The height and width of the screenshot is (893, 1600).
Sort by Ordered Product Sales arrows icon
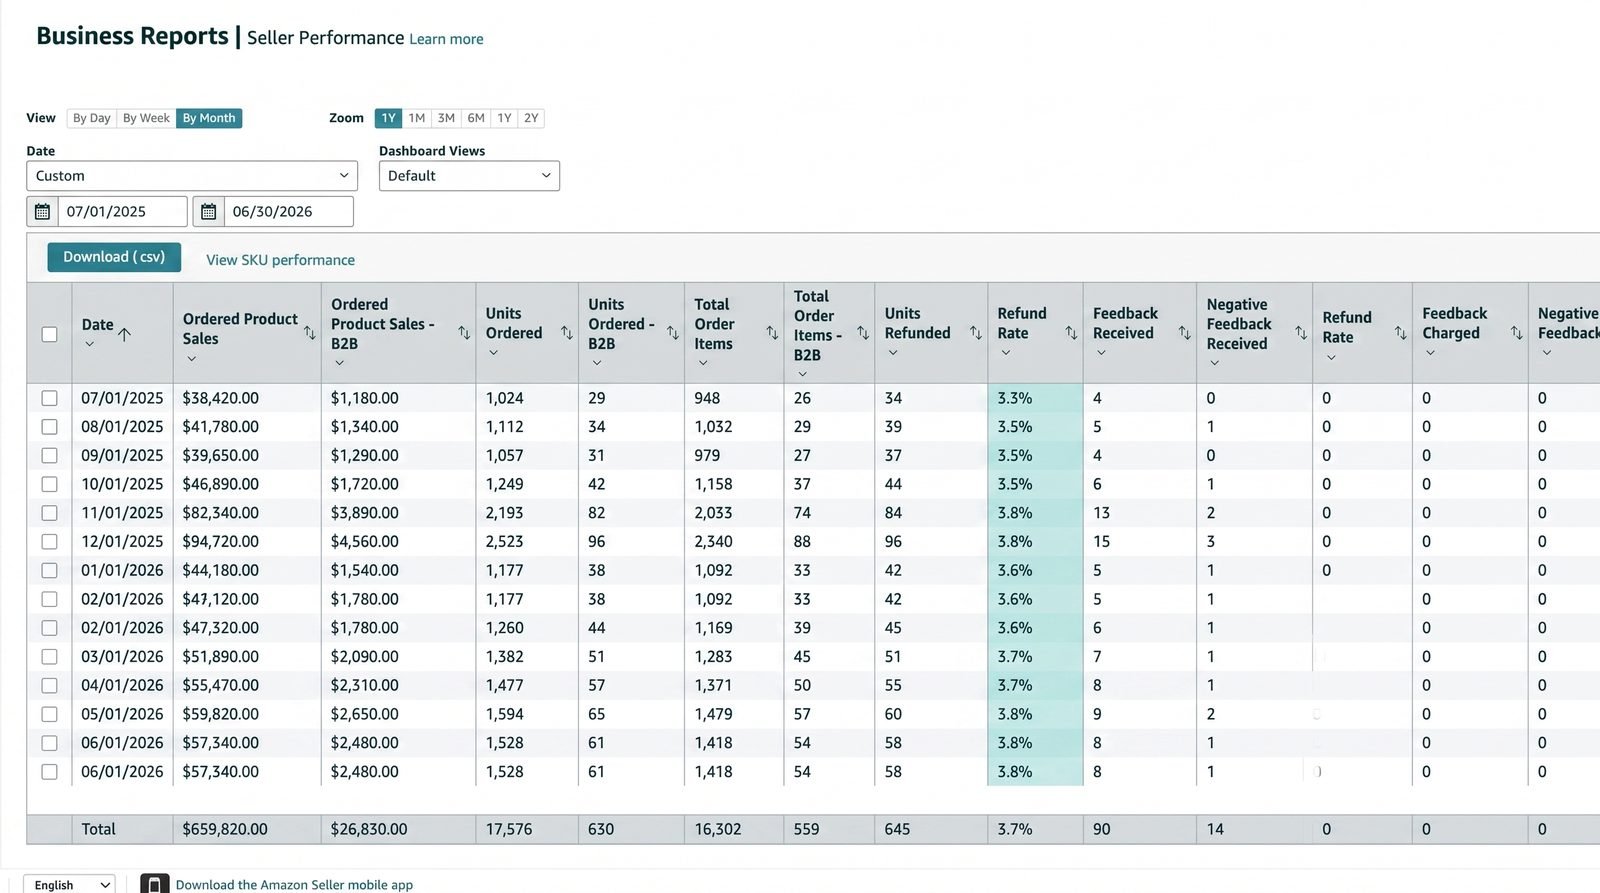pos(309,333)
